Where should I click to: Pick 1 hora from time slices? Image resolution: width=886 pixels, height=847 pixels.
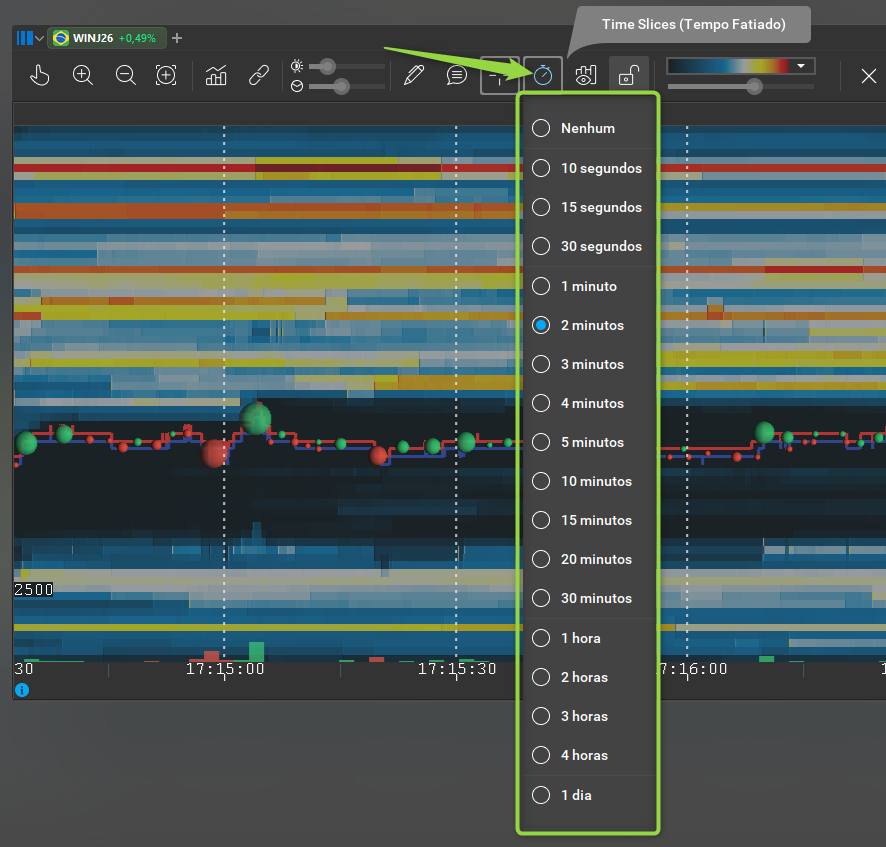588,638
